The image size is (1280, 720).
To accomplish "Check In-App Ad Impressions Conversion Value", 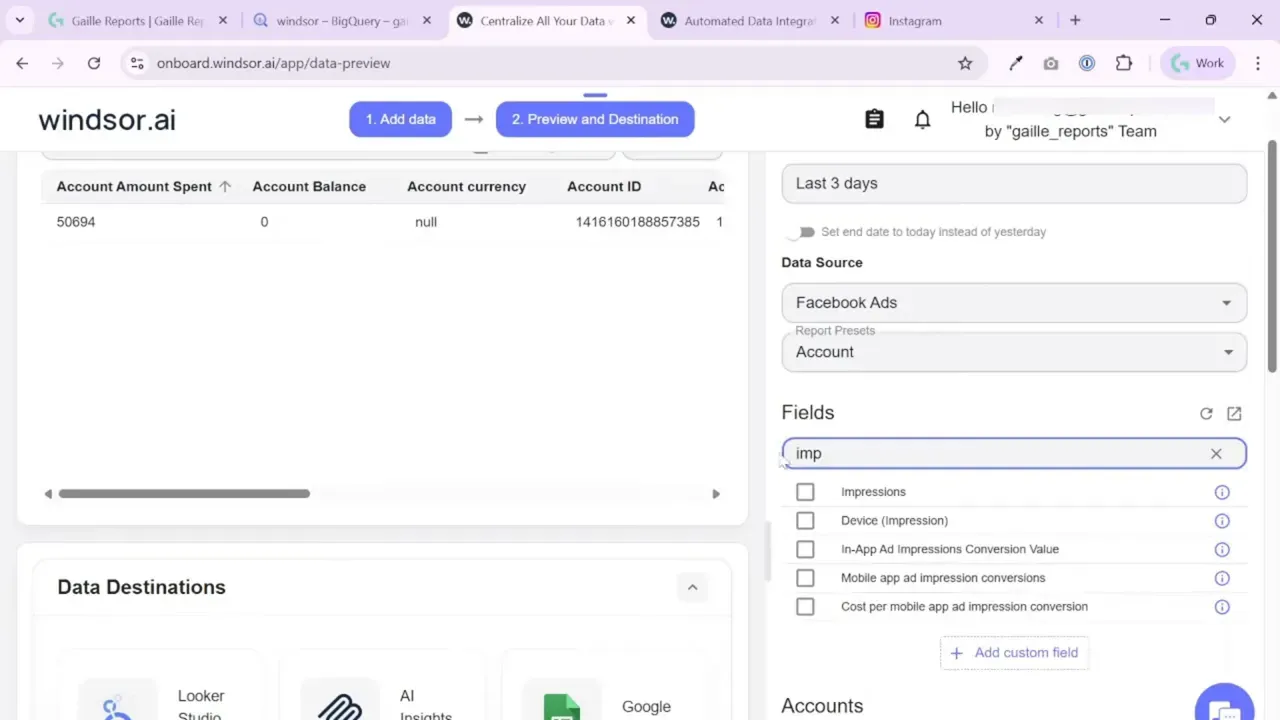I will 805,549.
